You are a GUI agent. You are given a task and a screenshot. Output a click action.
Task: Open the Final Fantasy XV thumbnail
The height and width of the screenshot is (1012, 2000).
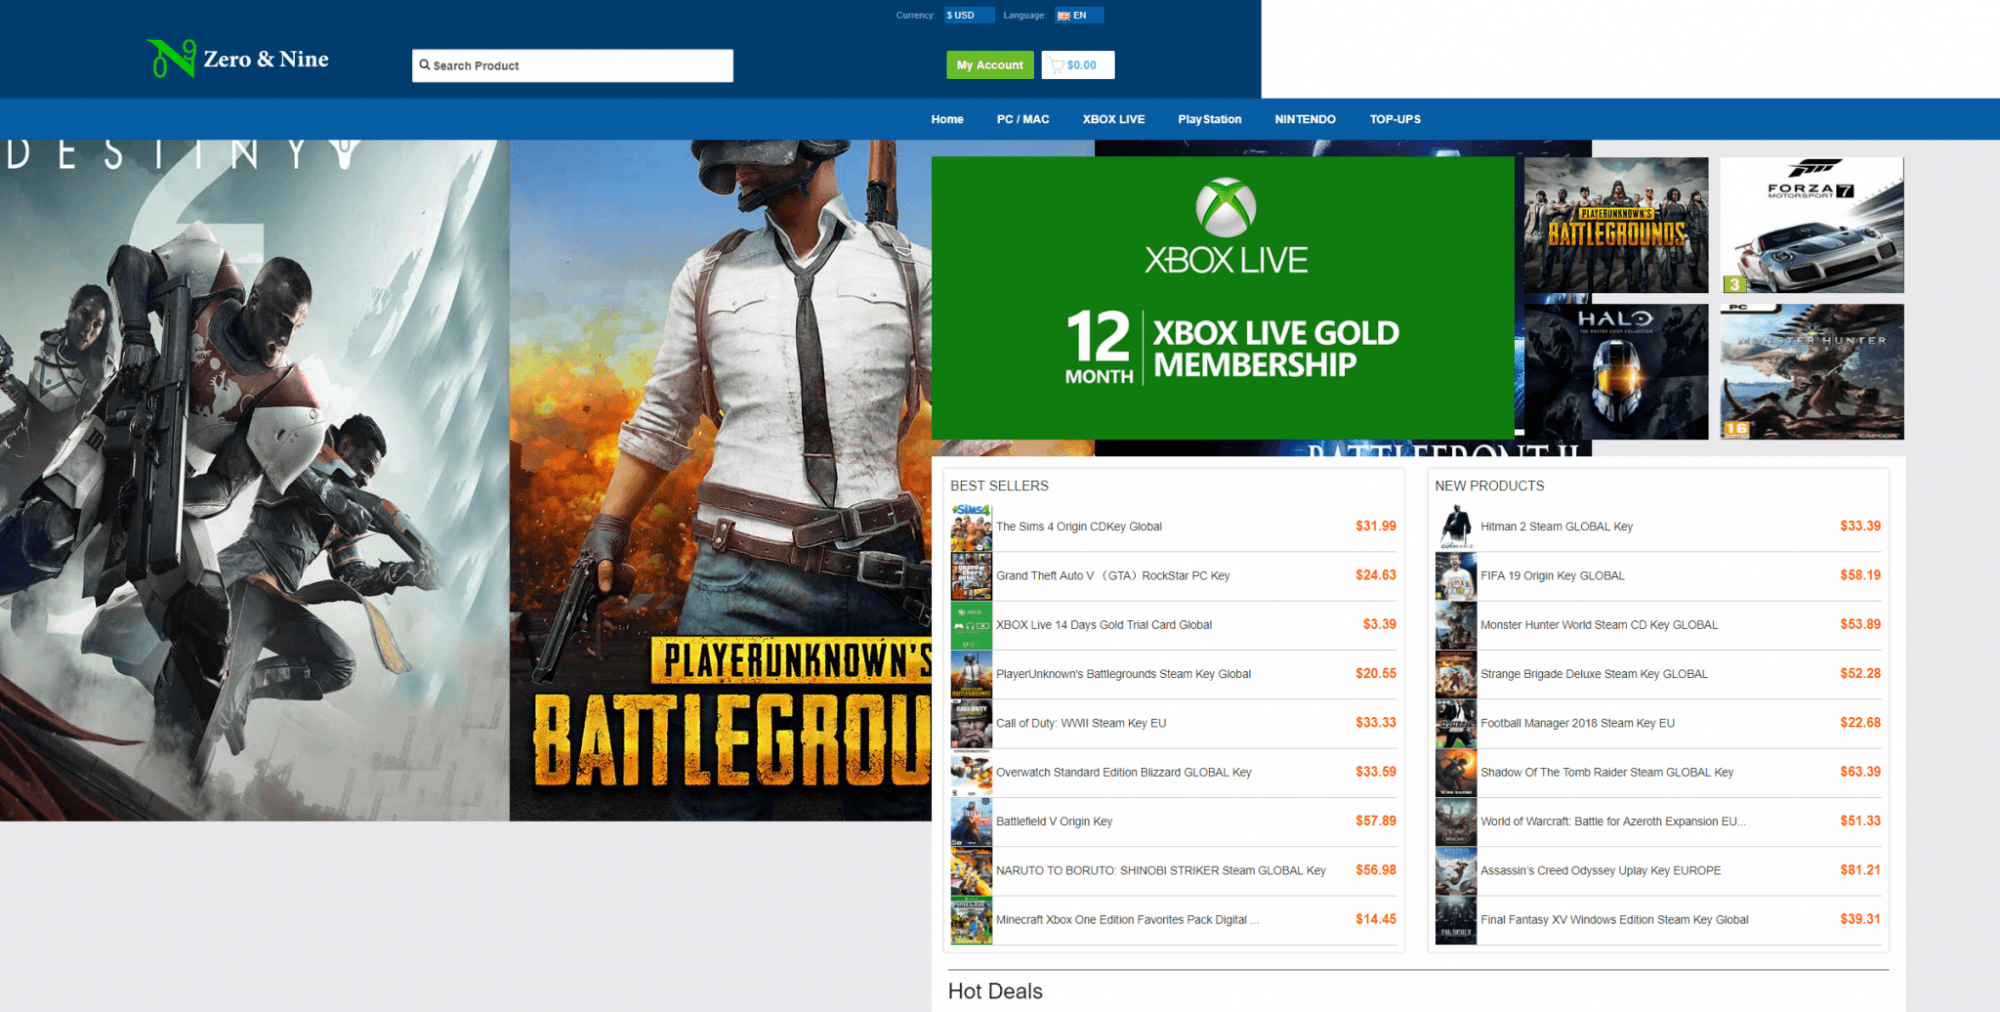(x=1456, y=920)
